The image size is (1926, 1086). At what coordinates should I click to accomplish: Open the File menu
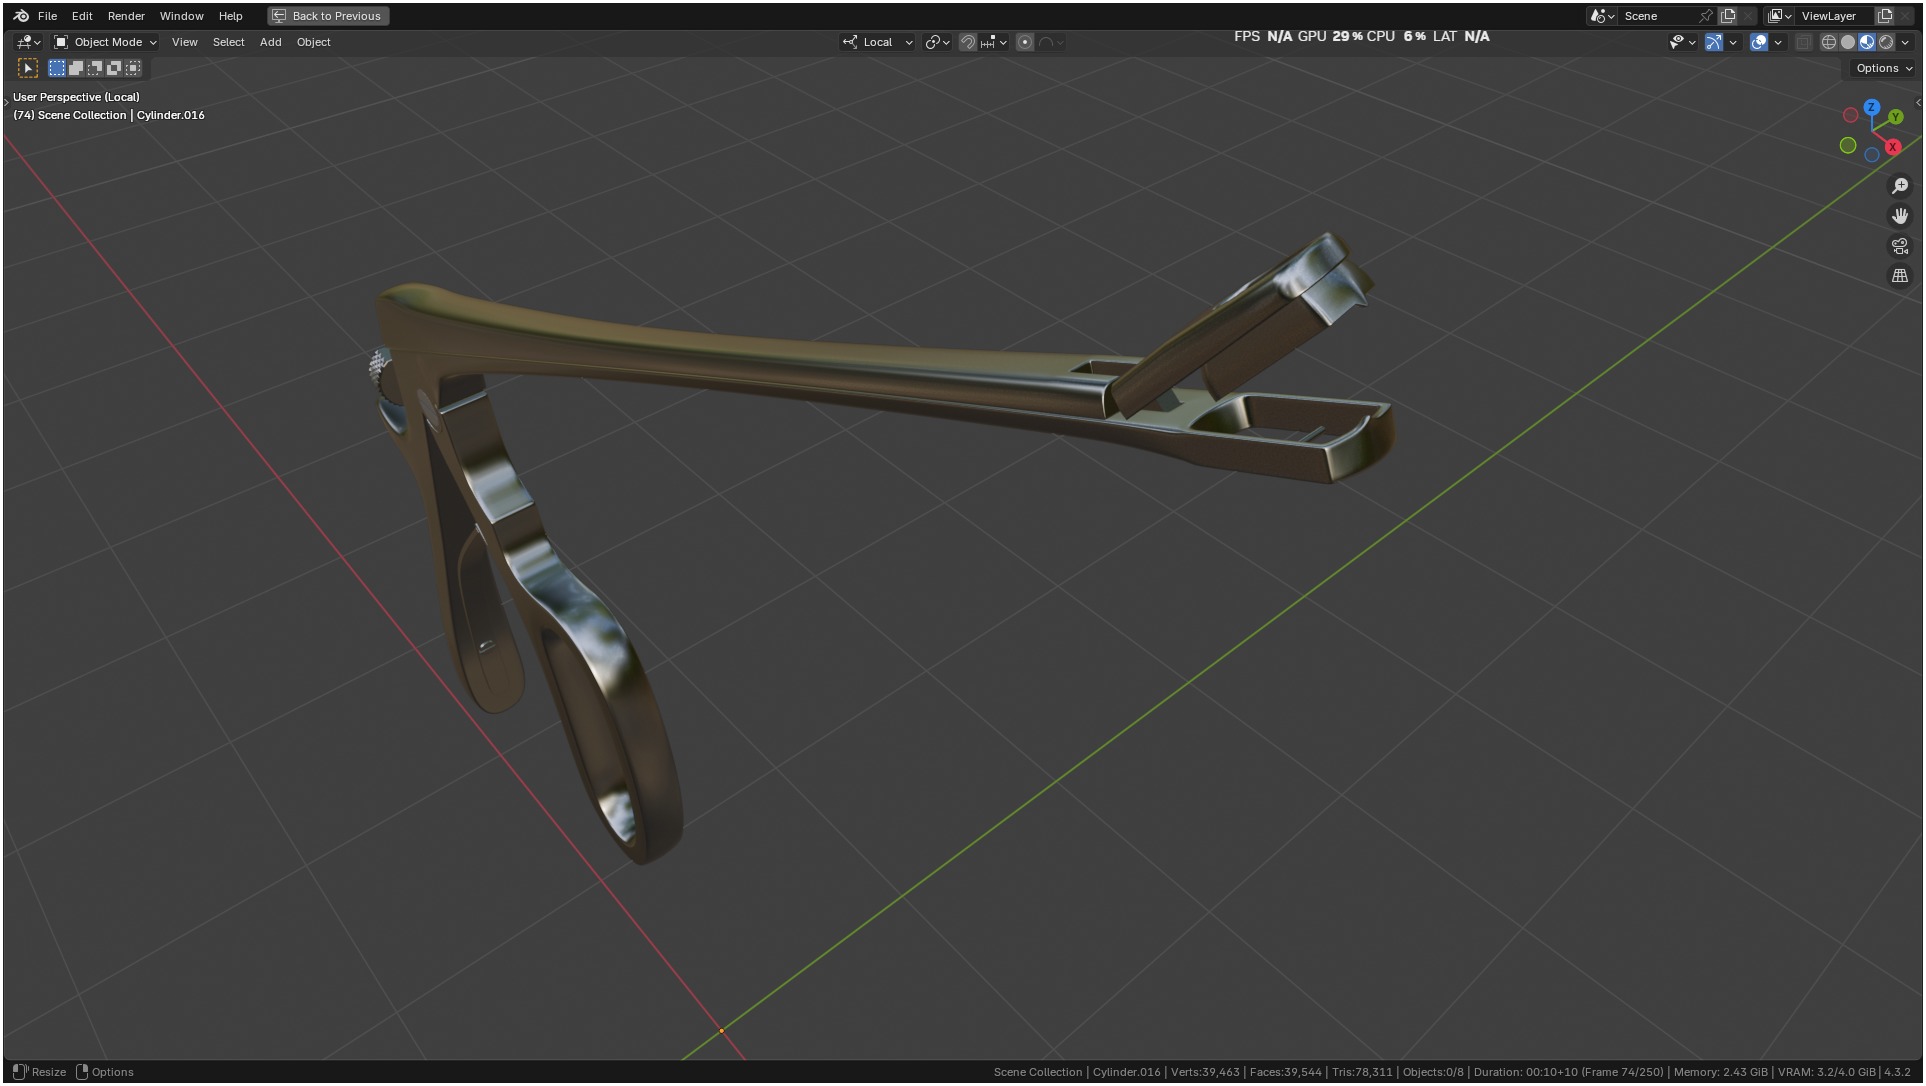pyautogui.click(x=47, y=16)
